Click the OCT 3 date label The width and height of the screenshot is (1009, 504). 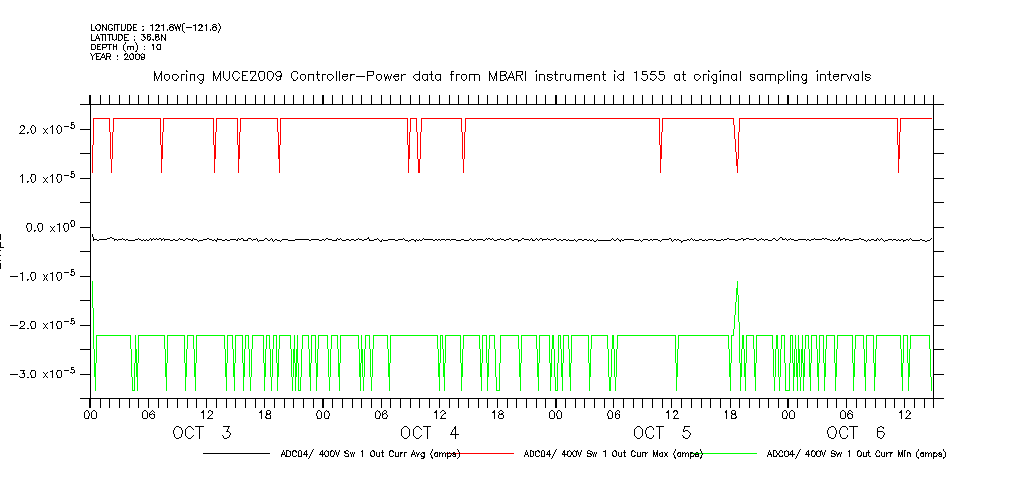click(202, 433)
